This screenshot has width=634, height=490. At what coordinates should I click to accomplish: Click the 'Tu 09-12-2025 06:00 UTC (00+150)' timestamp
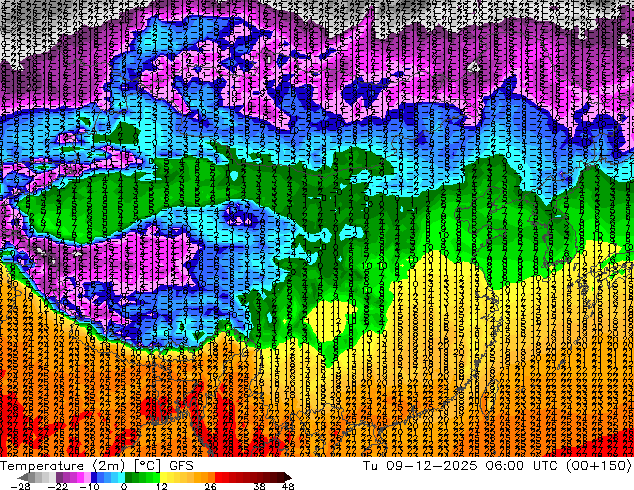click(x=497, y=466)
